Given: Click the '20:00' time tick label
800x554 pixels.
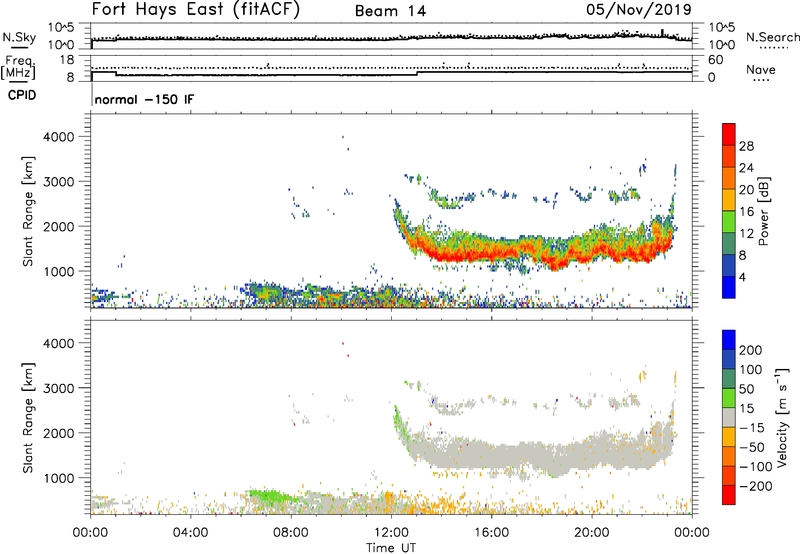Looking at the screenshot, I should click(592, 533).
